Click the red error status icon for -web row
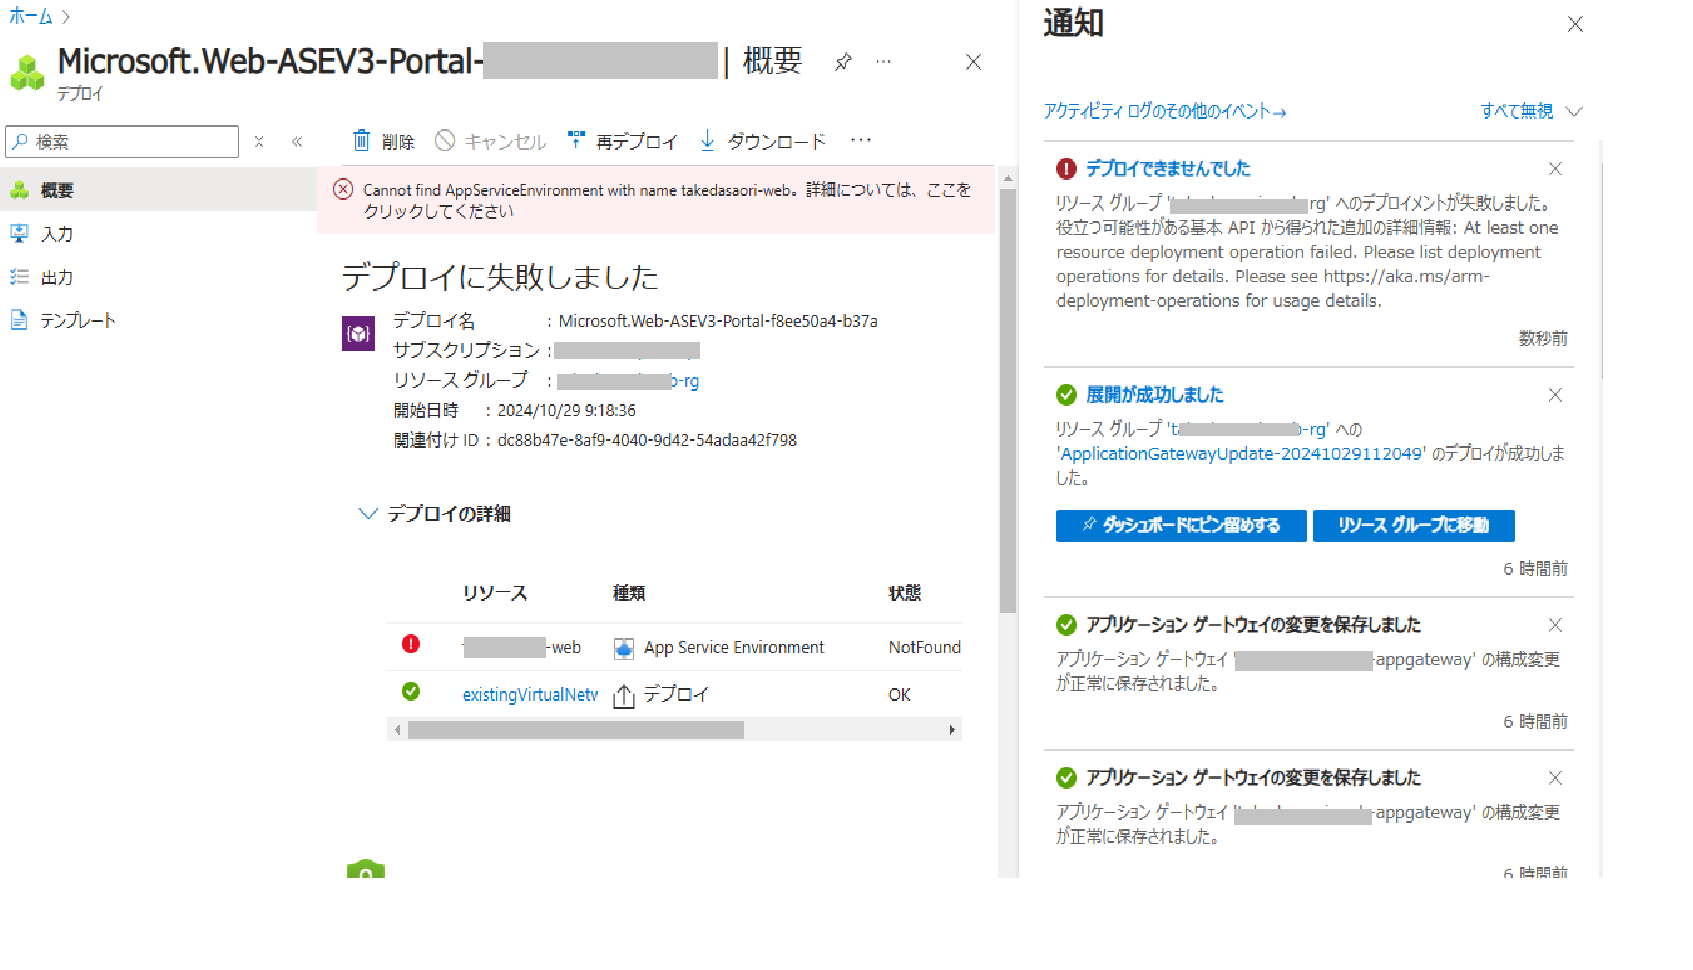This screenshot has height=970, width=1693. coord(411,644)
